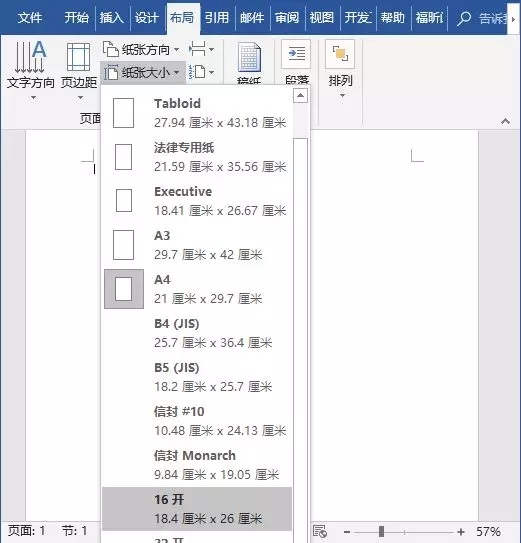Switch to the 插入 tab
Image resolution: width=521 pixels, height=543 pixels.
[112, 17]
